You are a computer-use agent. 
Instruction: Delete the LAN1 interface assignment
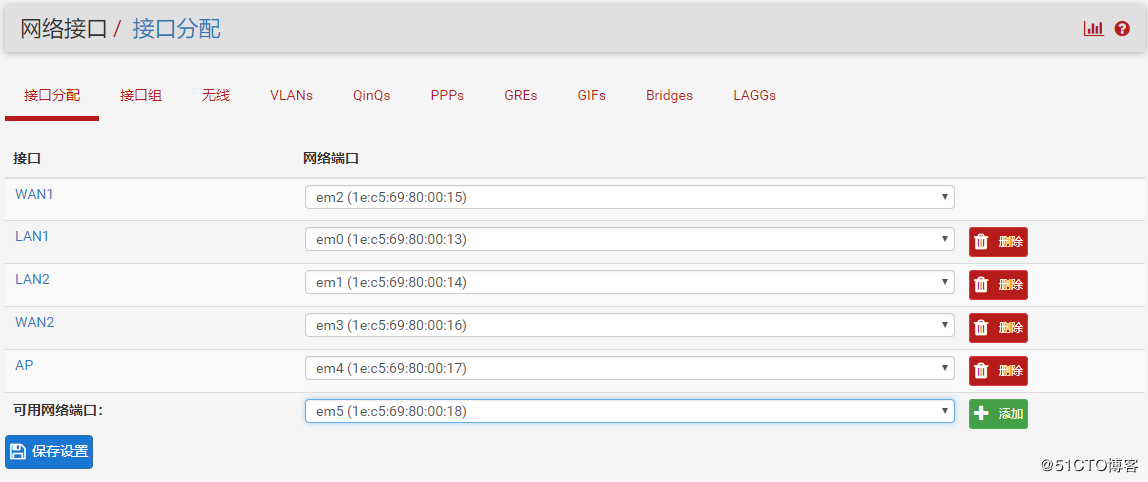click(x=998, y=242)
